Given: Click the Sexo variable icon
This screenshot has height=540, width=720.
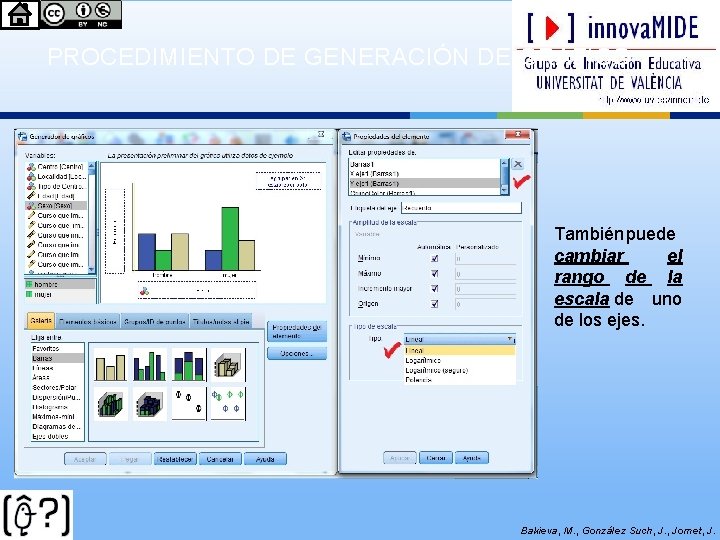Looking at the screenshot, I should (31, 205).
